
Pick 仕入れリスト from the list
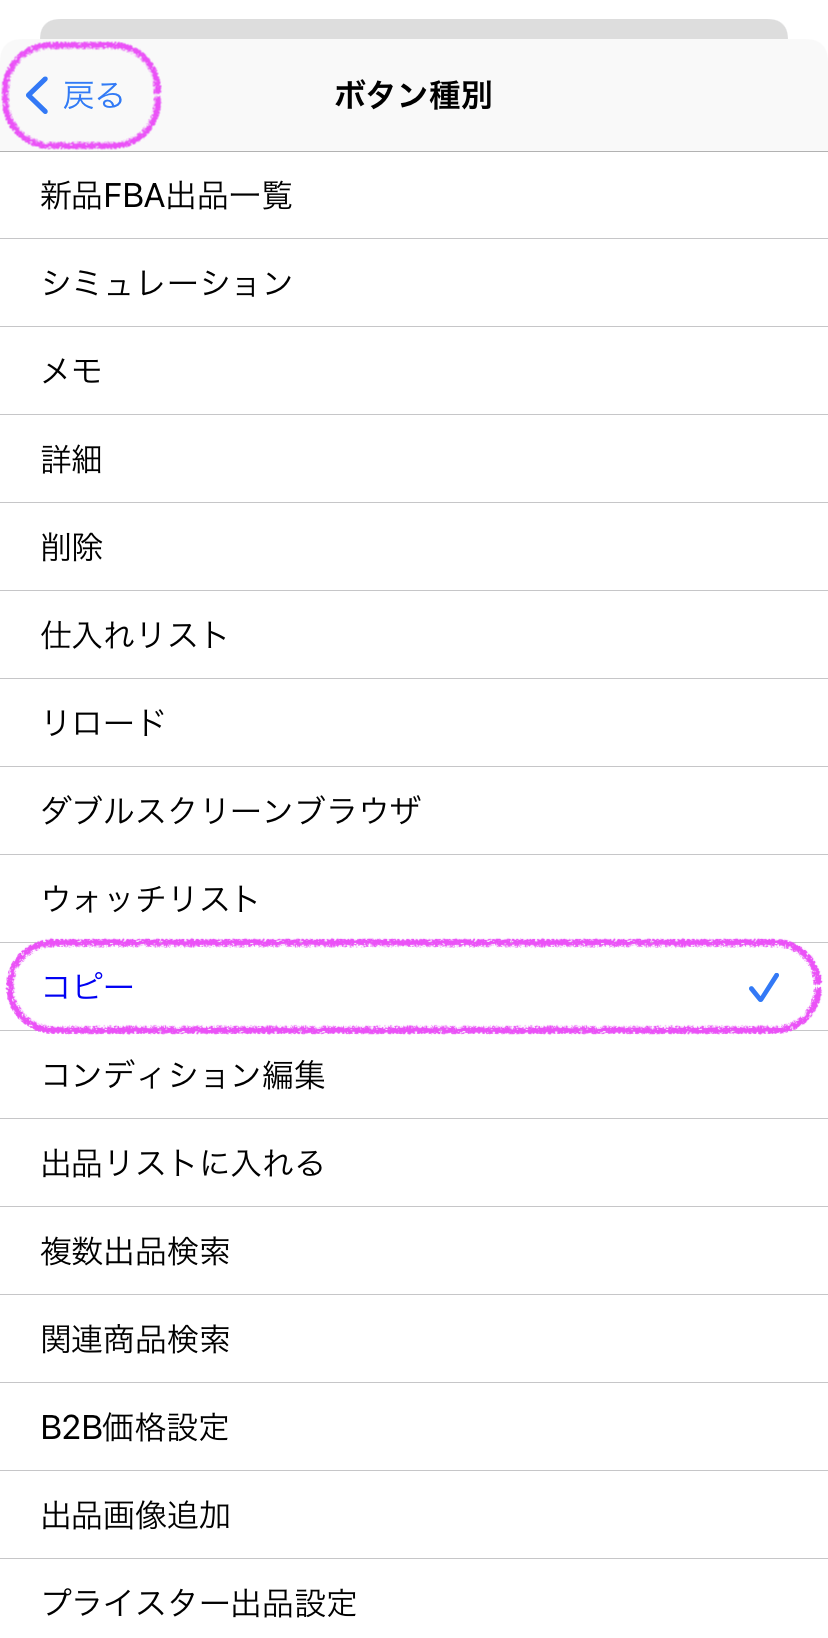pos(135,636)
